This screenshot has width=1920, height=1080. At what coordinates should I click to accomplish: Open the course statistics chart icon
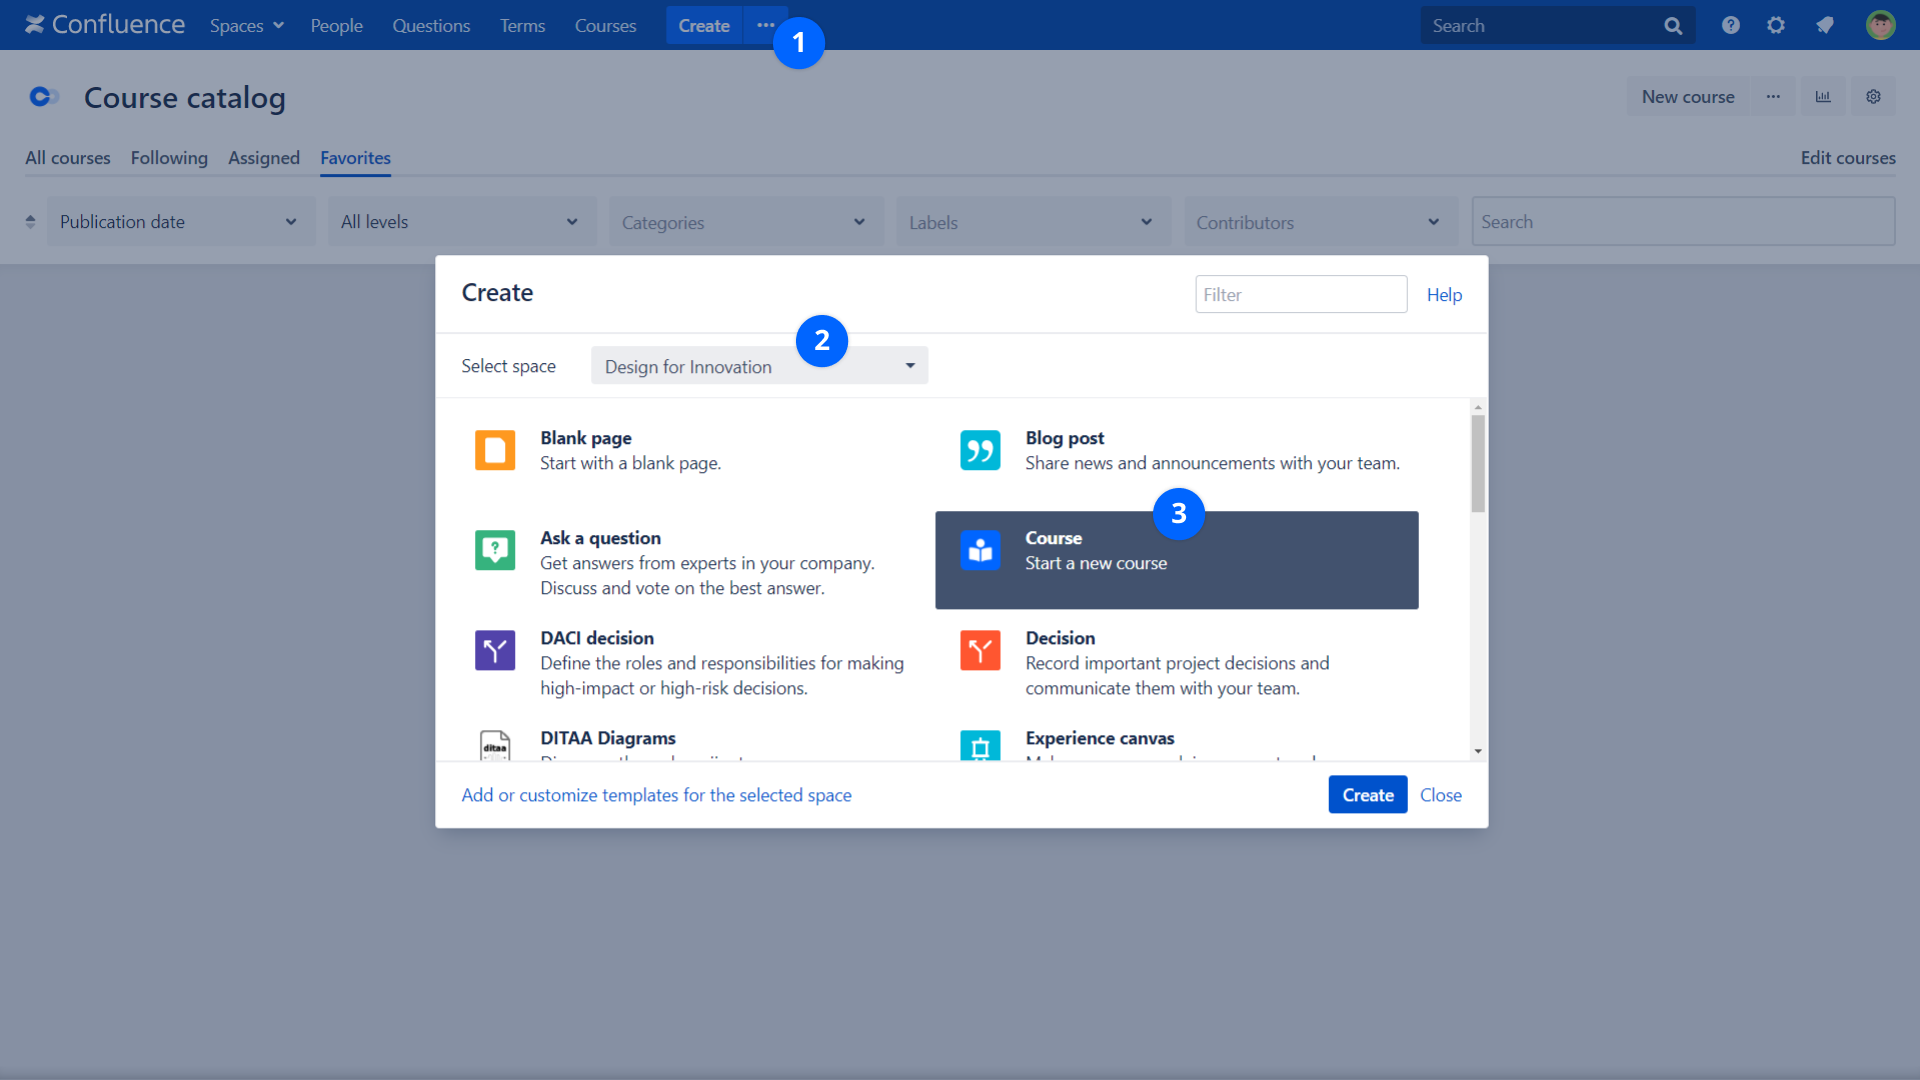click(1823, 96)
